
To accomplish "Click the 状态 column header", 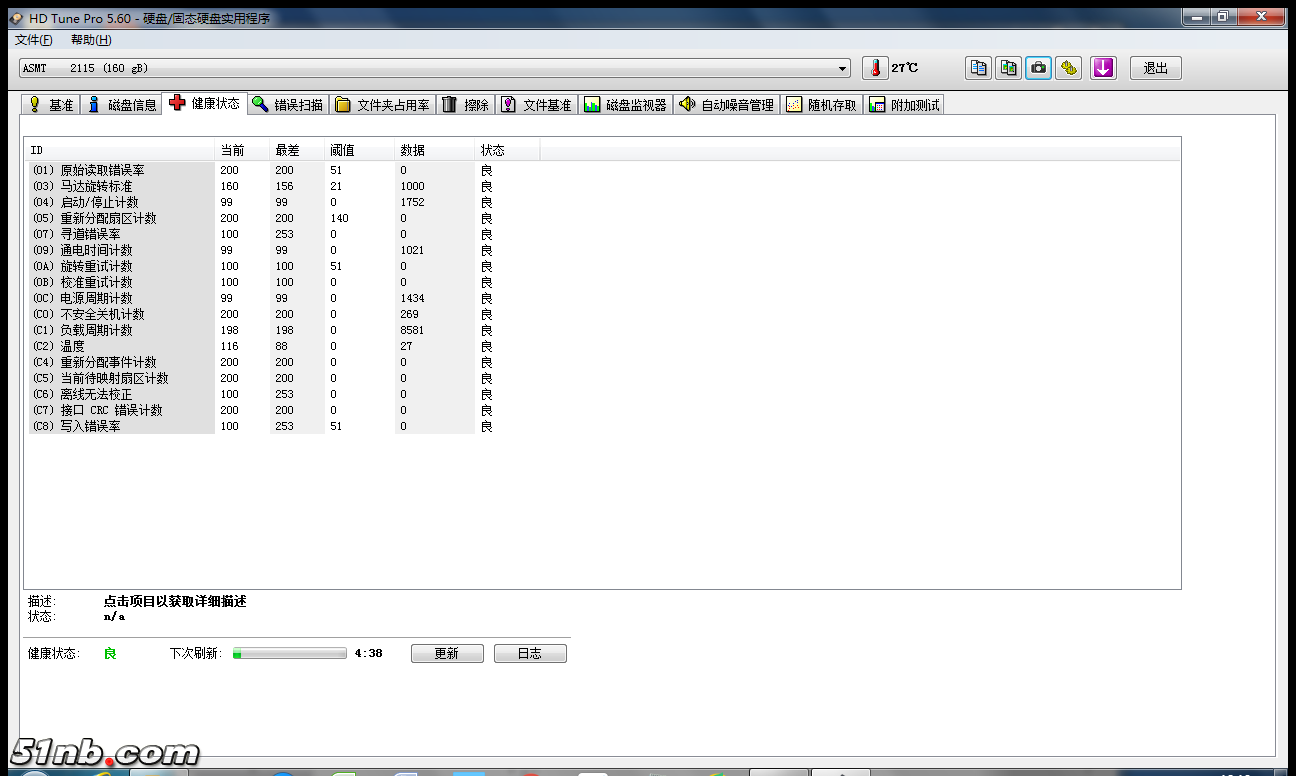I will tap(507, 150).
